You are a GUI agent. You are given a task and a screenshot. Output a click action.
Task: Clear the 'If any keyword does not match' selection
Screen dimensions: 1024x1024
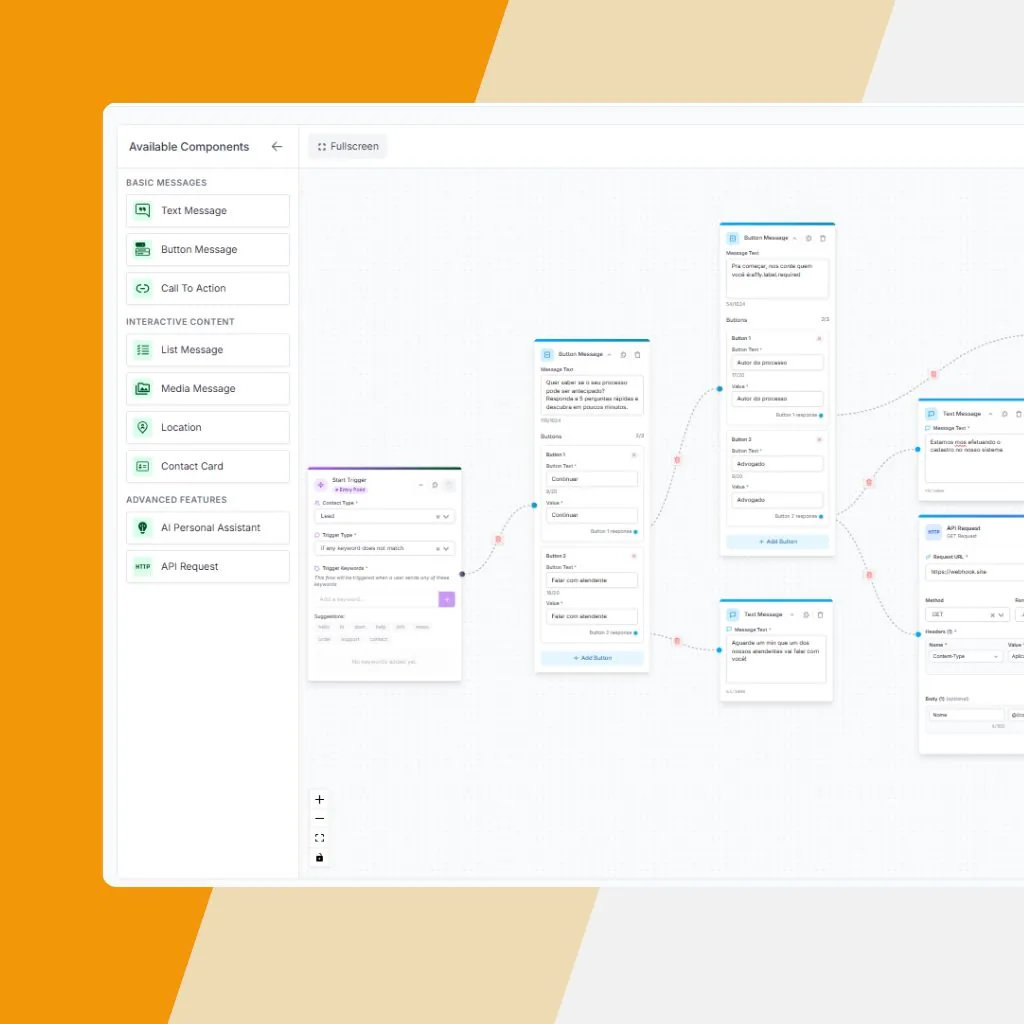[438, 549]
